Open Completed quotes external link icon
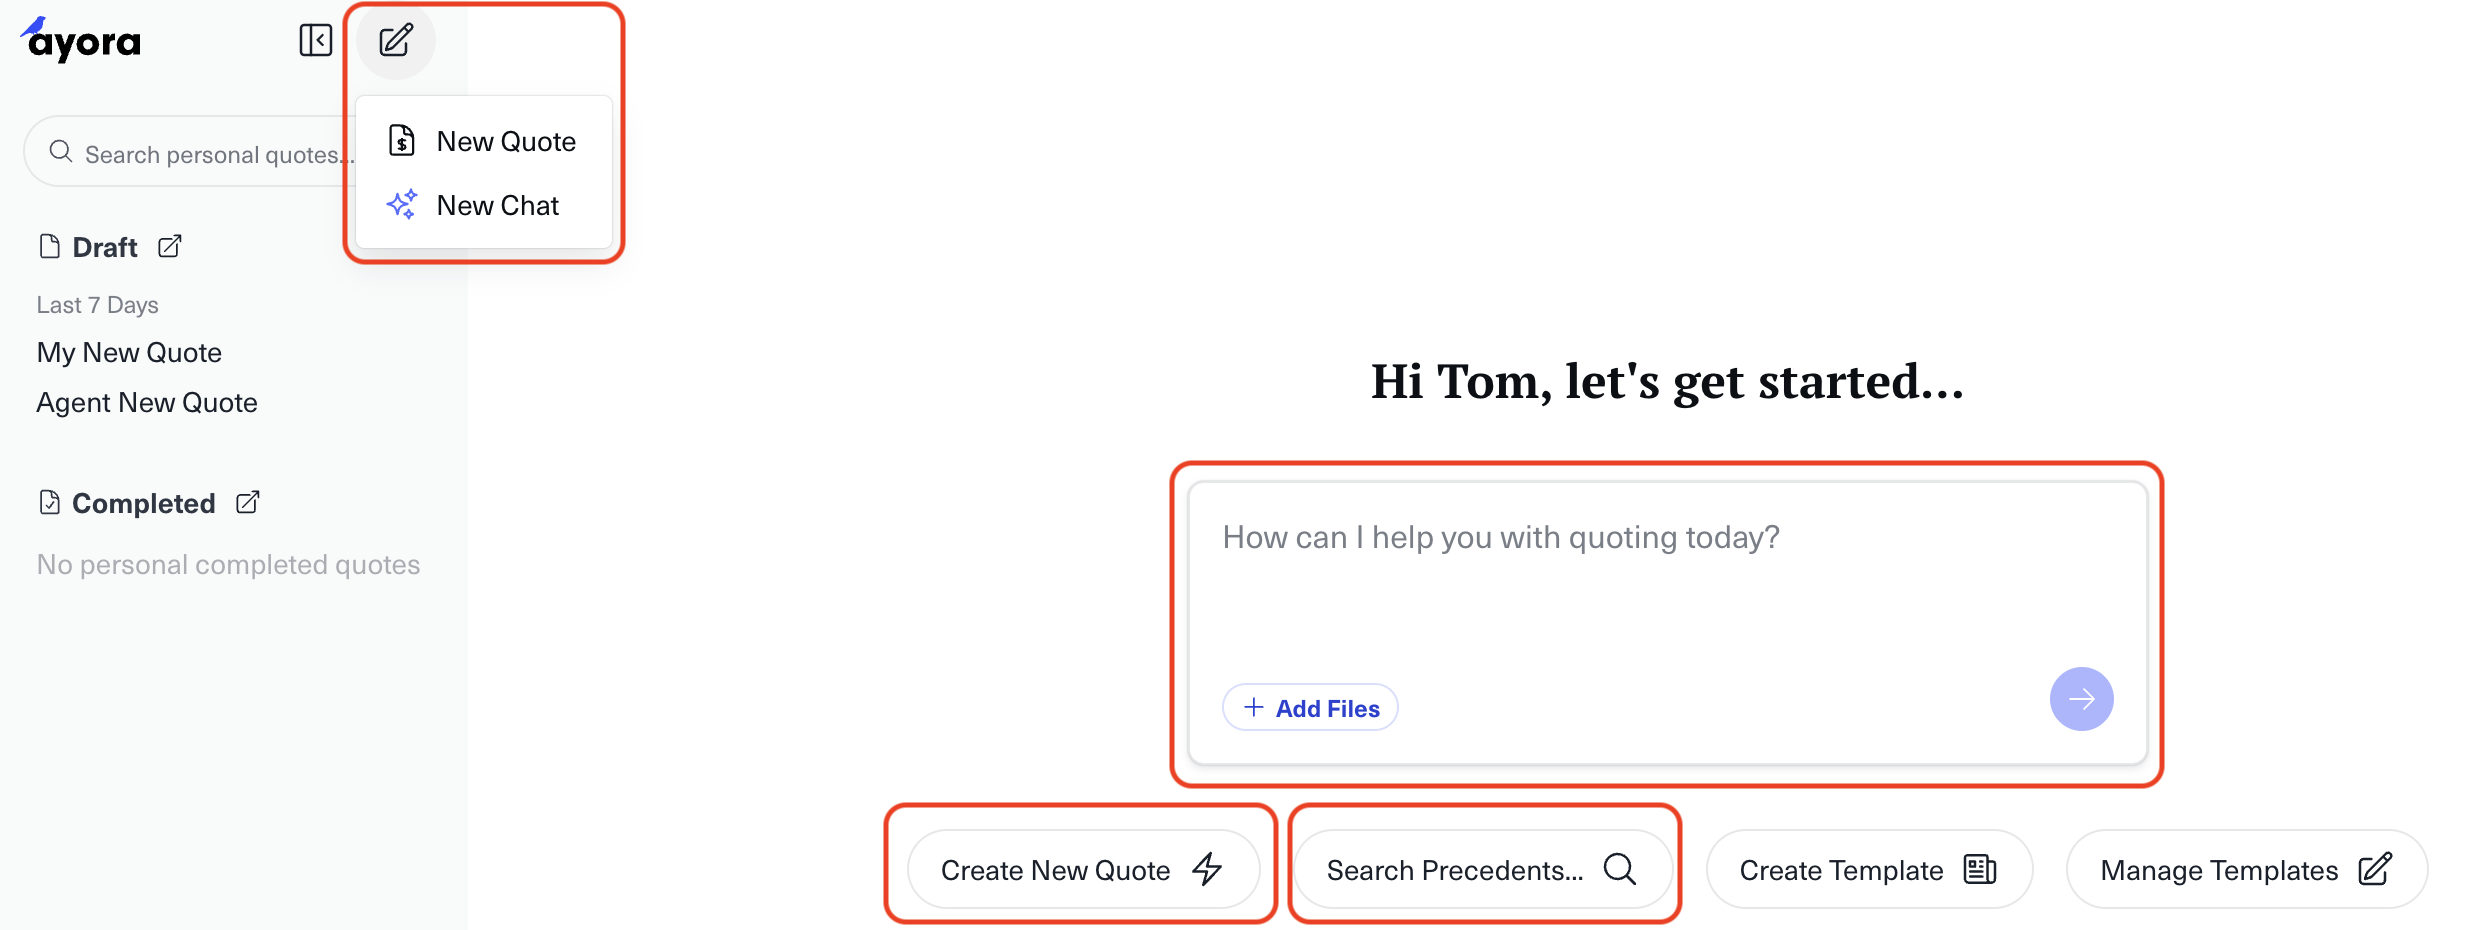The width and height of the screenshot is (2476, 930). pyautogui.click(x=248, y=502)
